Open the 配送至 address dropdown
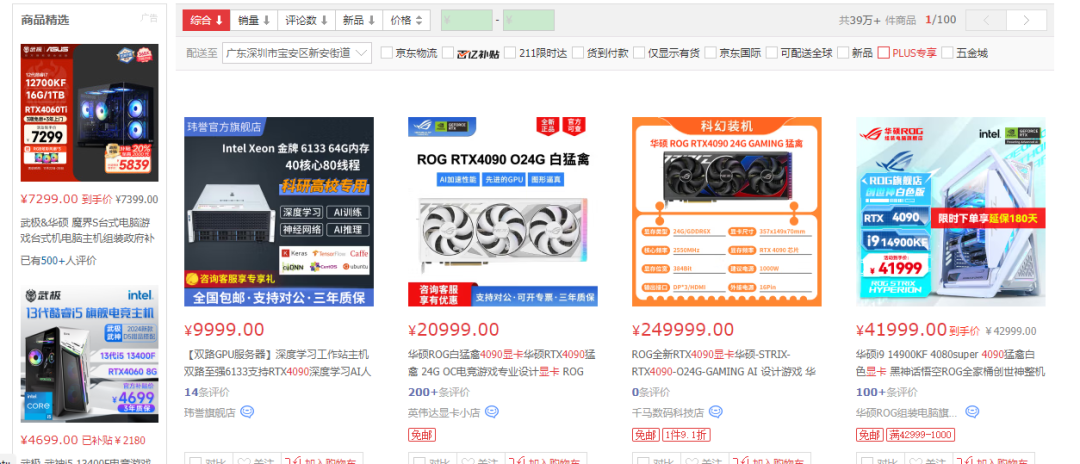This screenshot has width=1080, height=464. point(297,53)
